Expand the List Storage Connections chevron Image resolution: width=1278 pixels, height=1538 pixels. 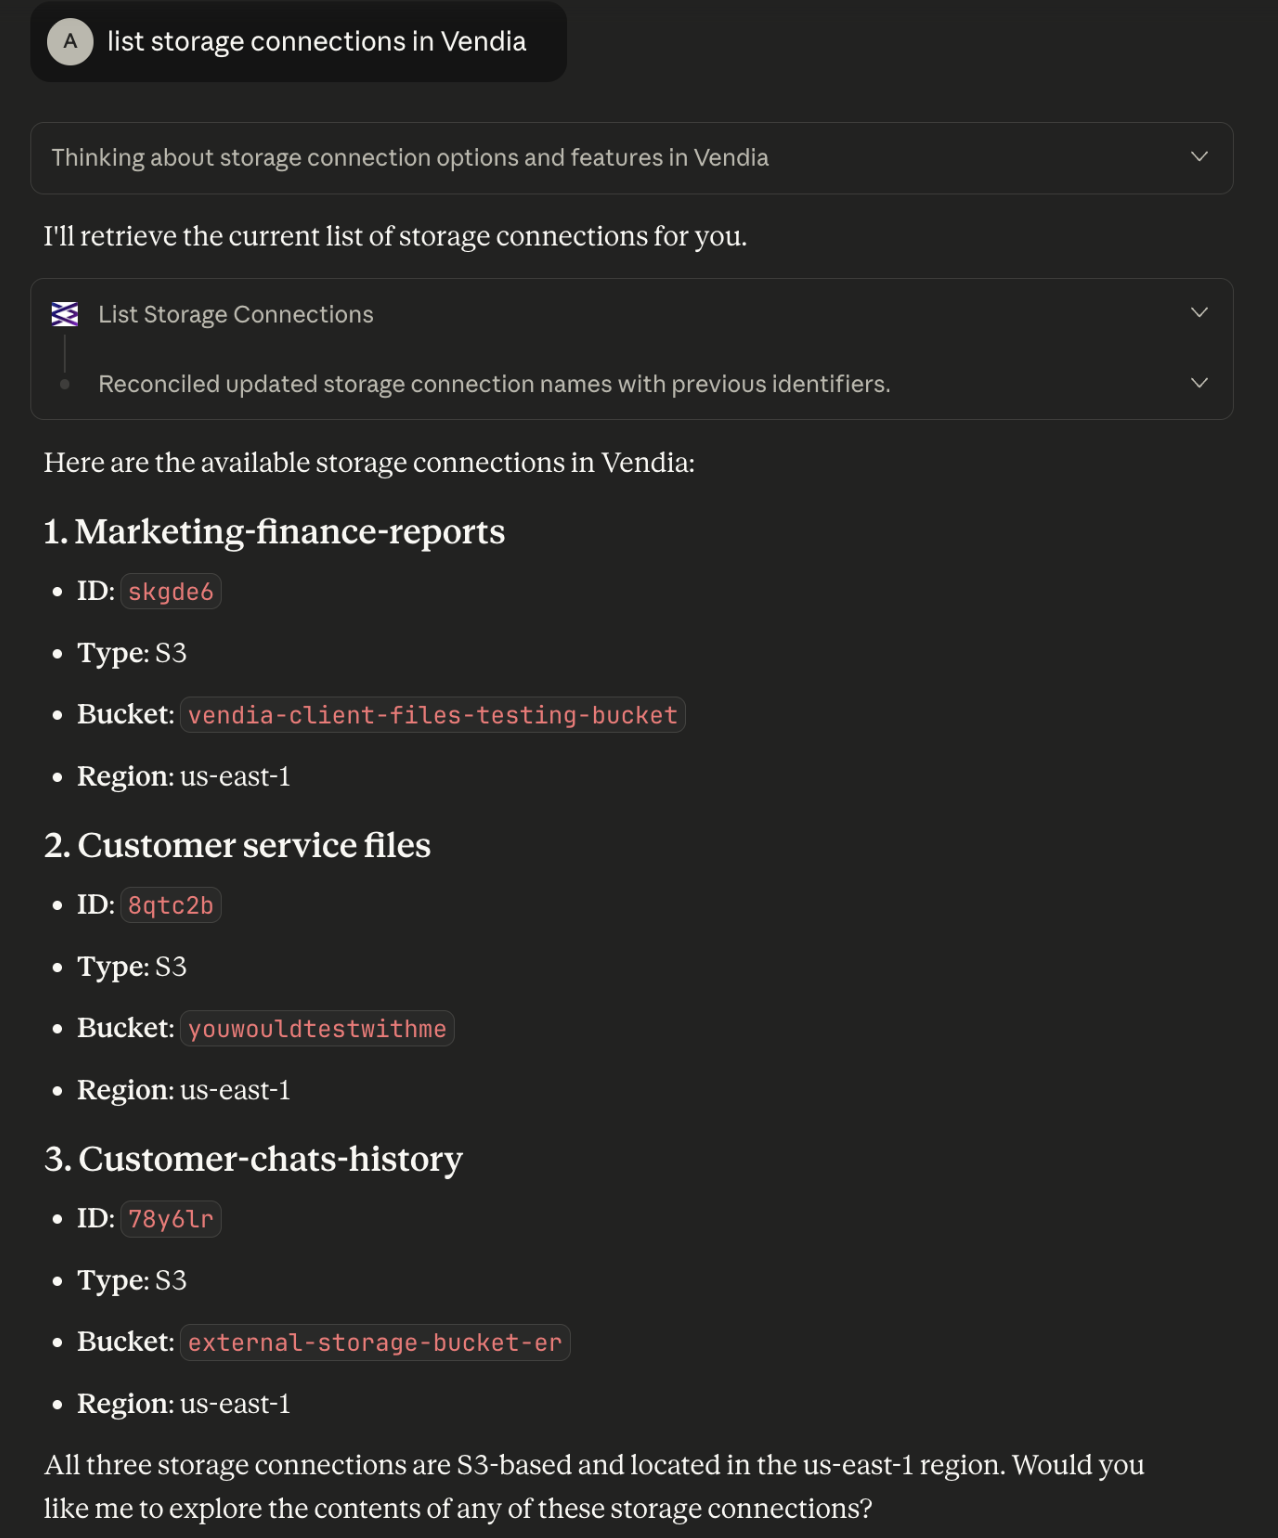click(1199, 313)
